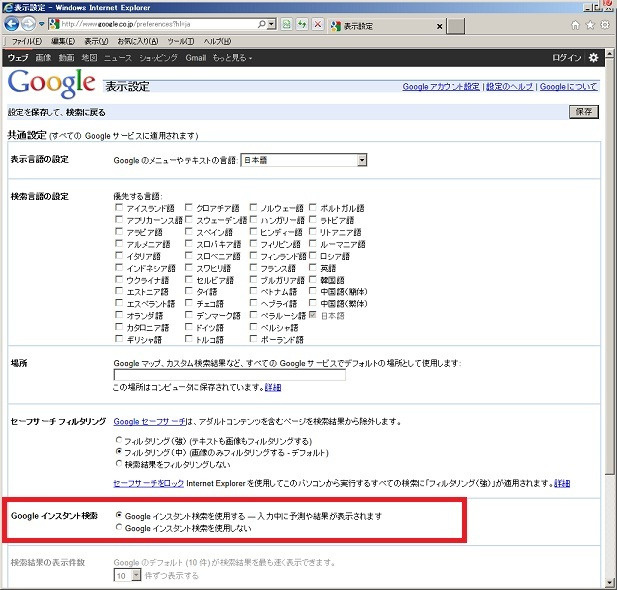Image resolution: width=617 pixels, height=590 pixels.
Task: Open a new tab with the blank tab button
Action: pyautogui.click(x=456, y=26)
